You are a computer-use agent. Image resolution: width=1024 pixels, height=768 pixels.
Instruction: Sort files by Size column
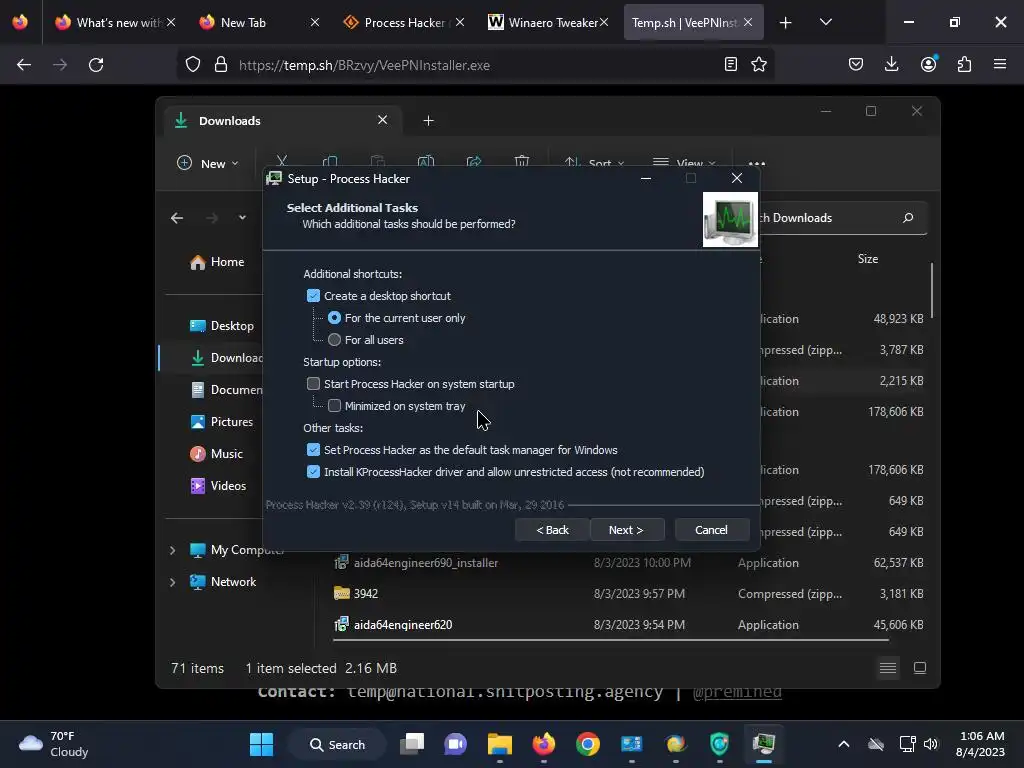[x=867, y=259]
